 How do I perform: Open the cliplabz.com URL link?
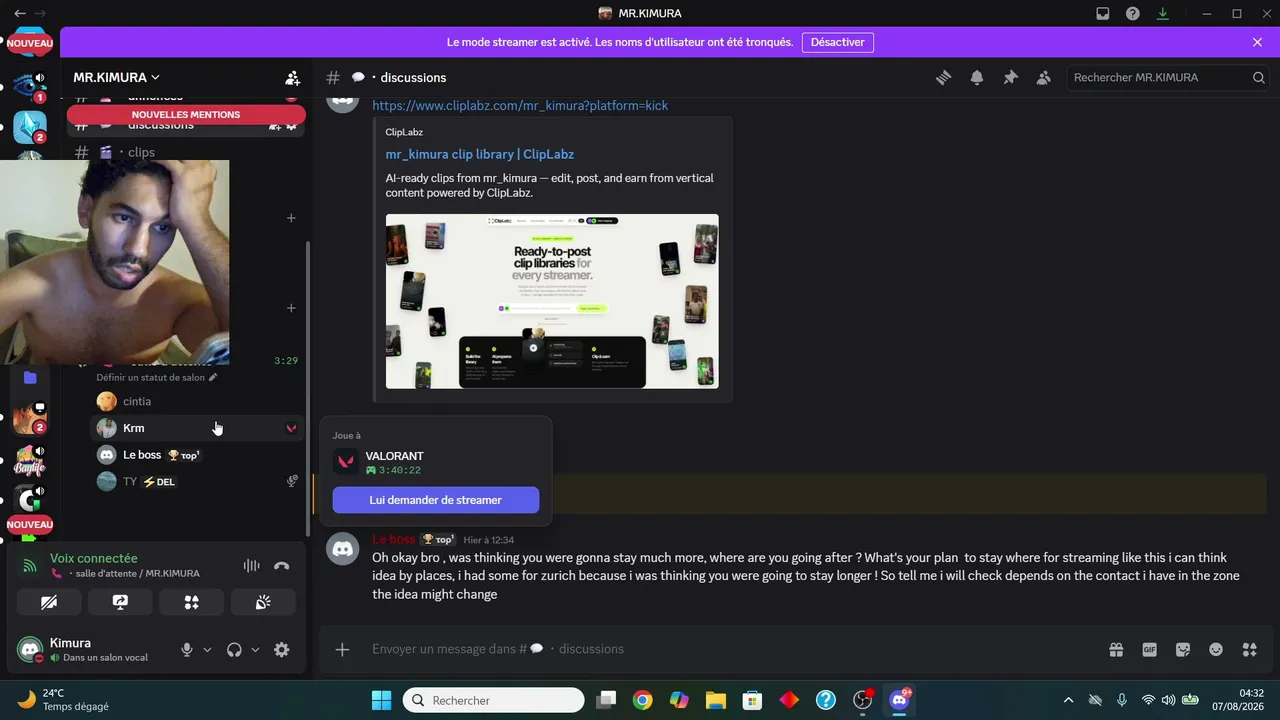tap(520, 106)
